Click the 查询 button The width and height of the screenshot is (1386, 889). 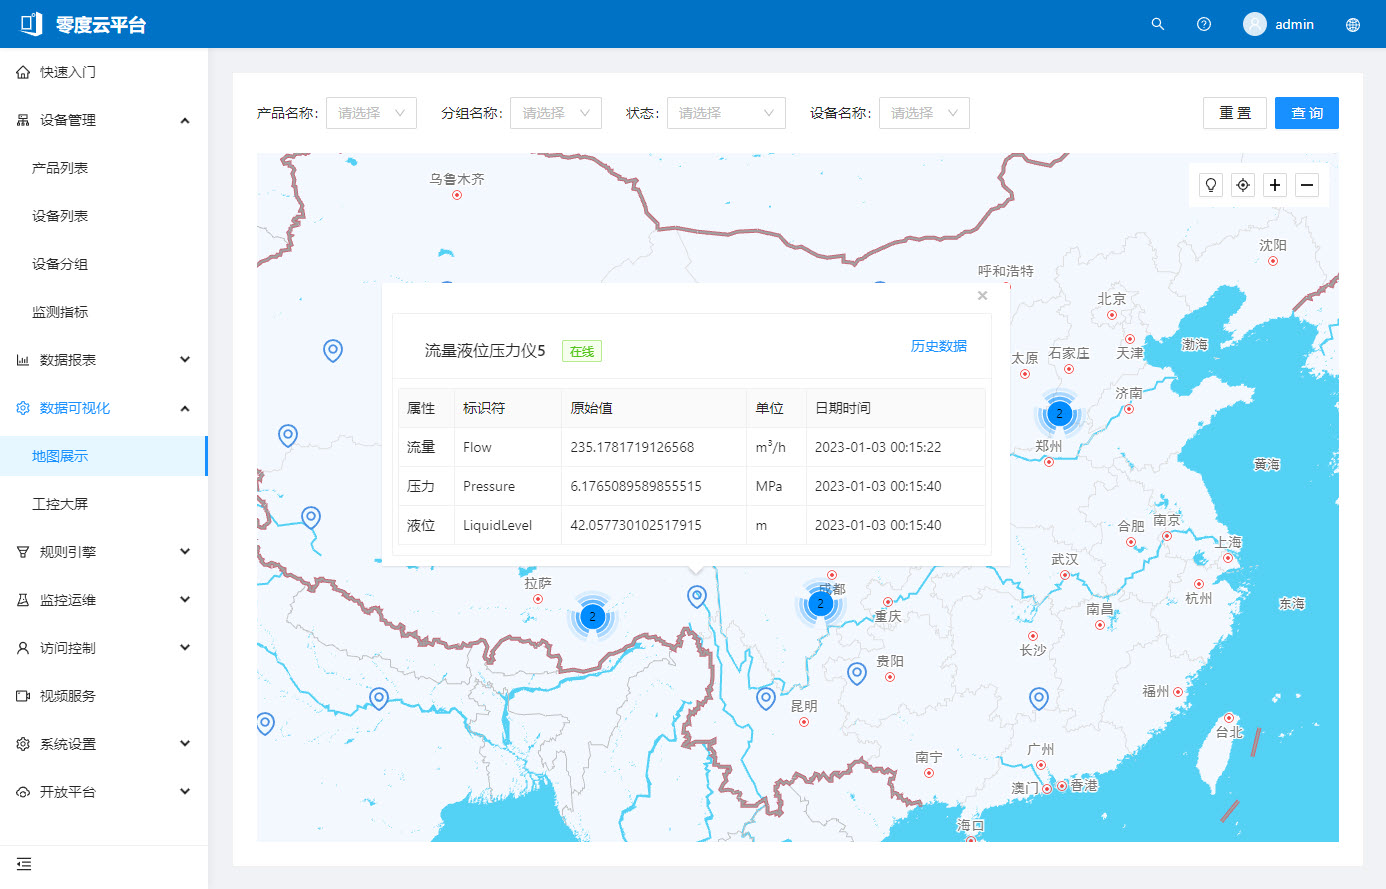click(x=1307, y=113)
